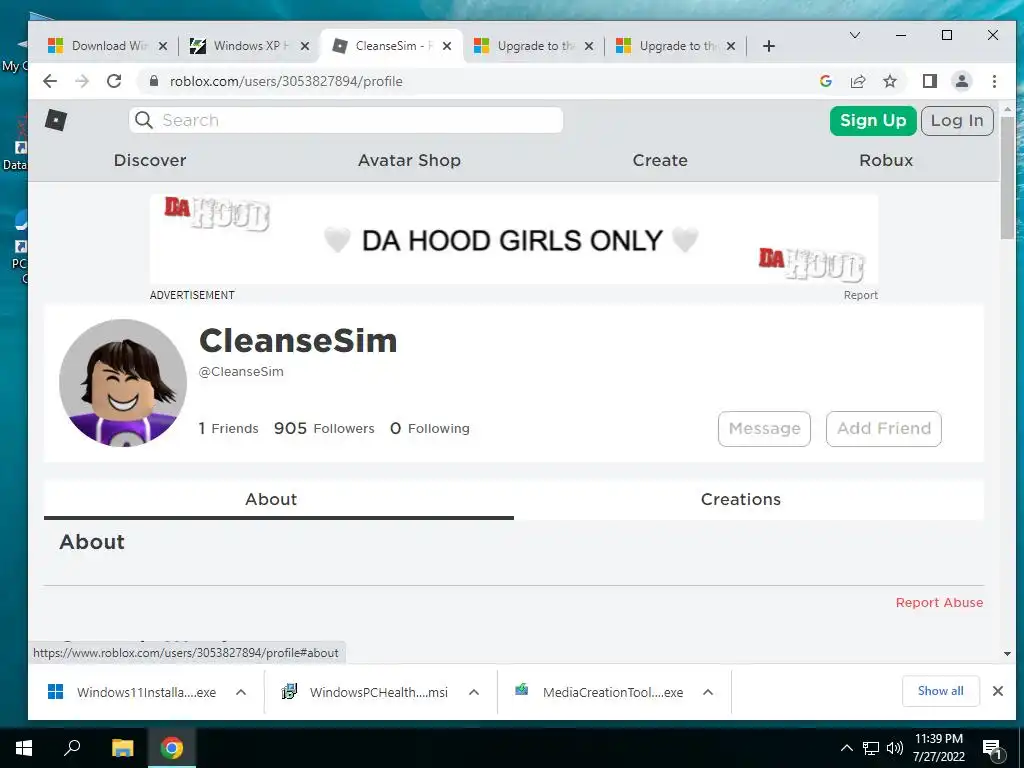Open the Avatar Shop page
Image resolution: width=1024 pixels, height=768 pixels.
(x=409, y=160)
